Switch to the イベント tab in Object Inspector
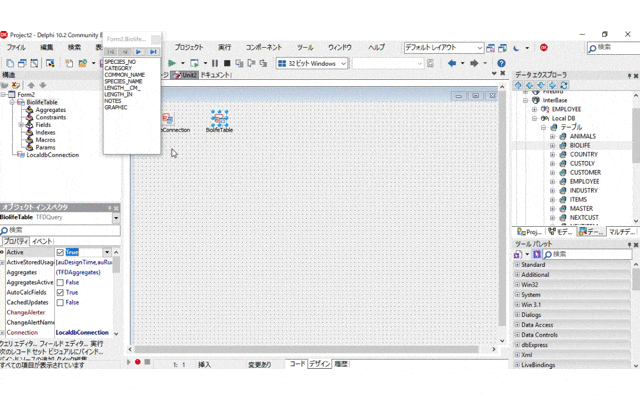640x400 pixels. coord(42,241)
